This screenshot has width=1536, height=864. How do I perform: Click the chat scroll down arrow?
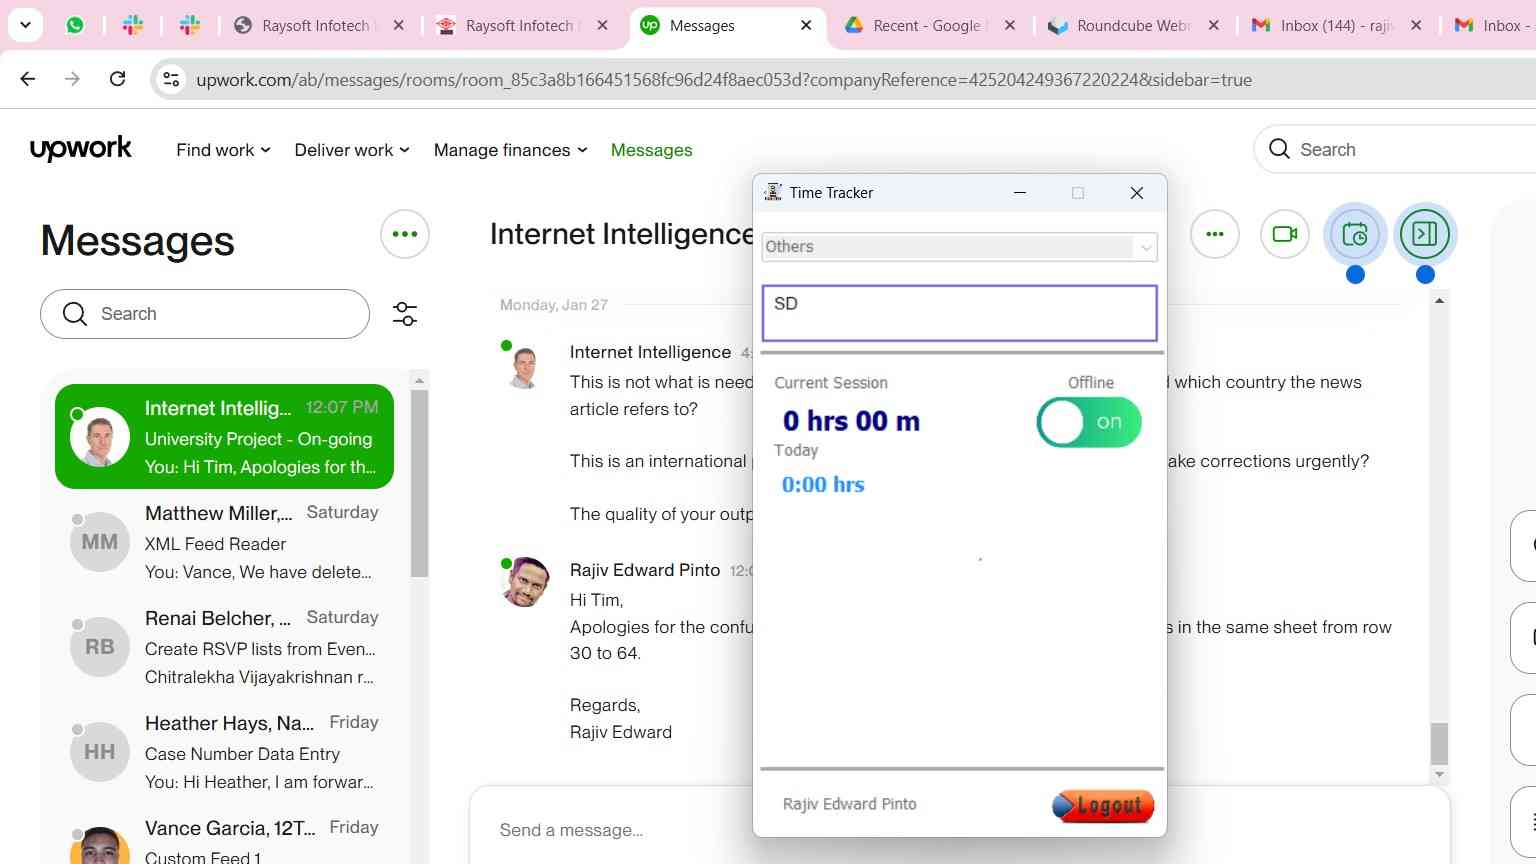pos(1439,775)
